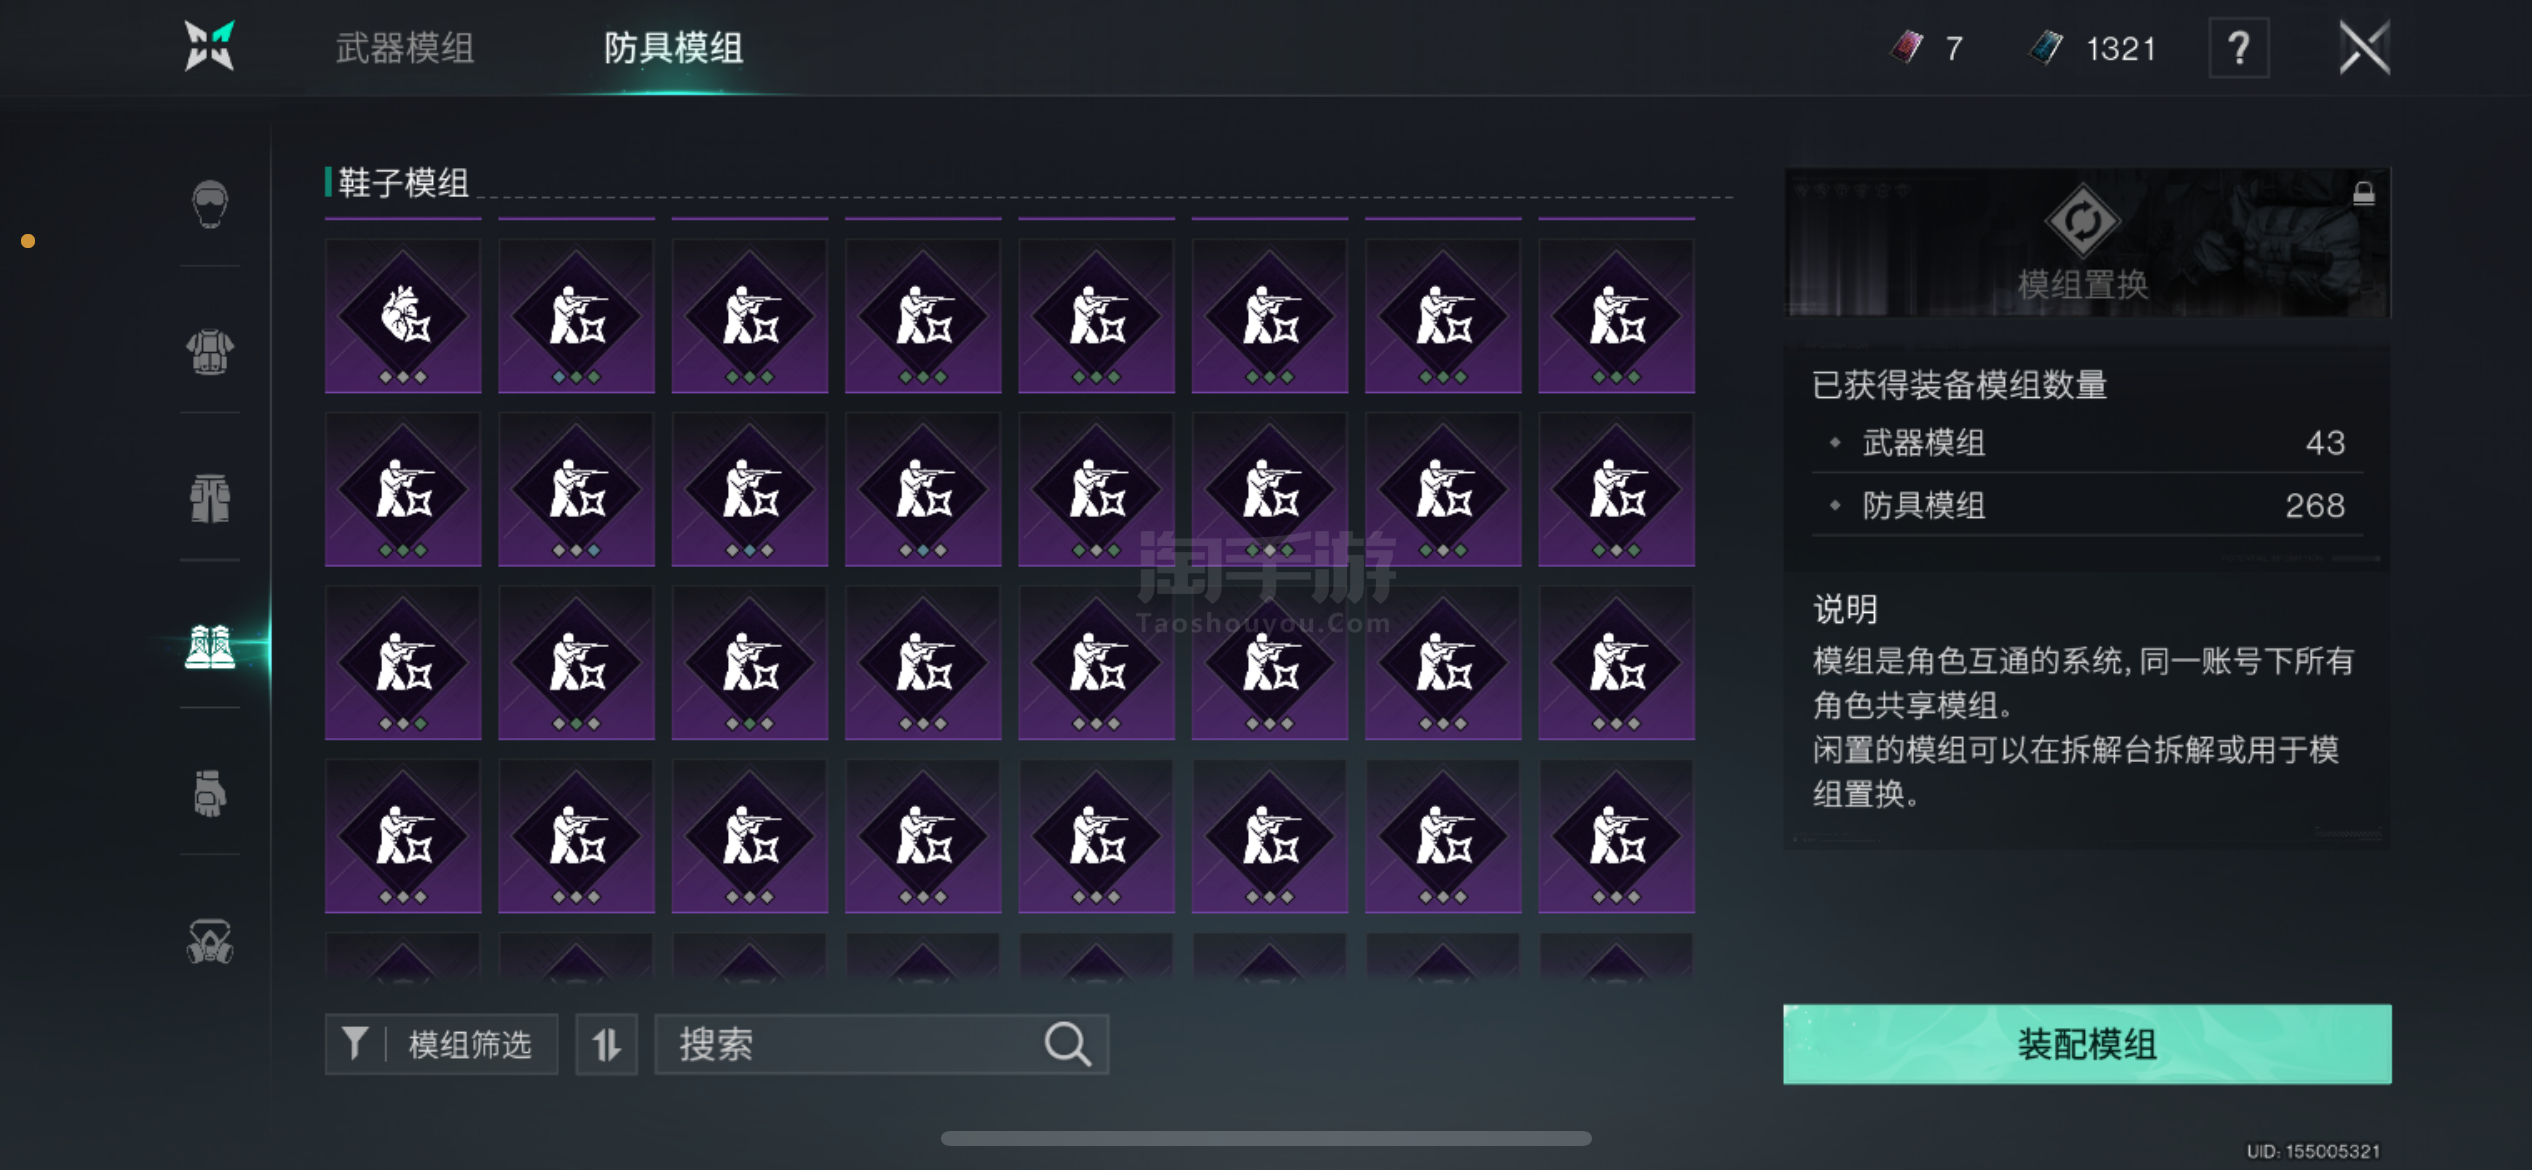Select the heart-icon module in first row
This screenshot has width=2532, height=1170.
(x=403, y=316)
